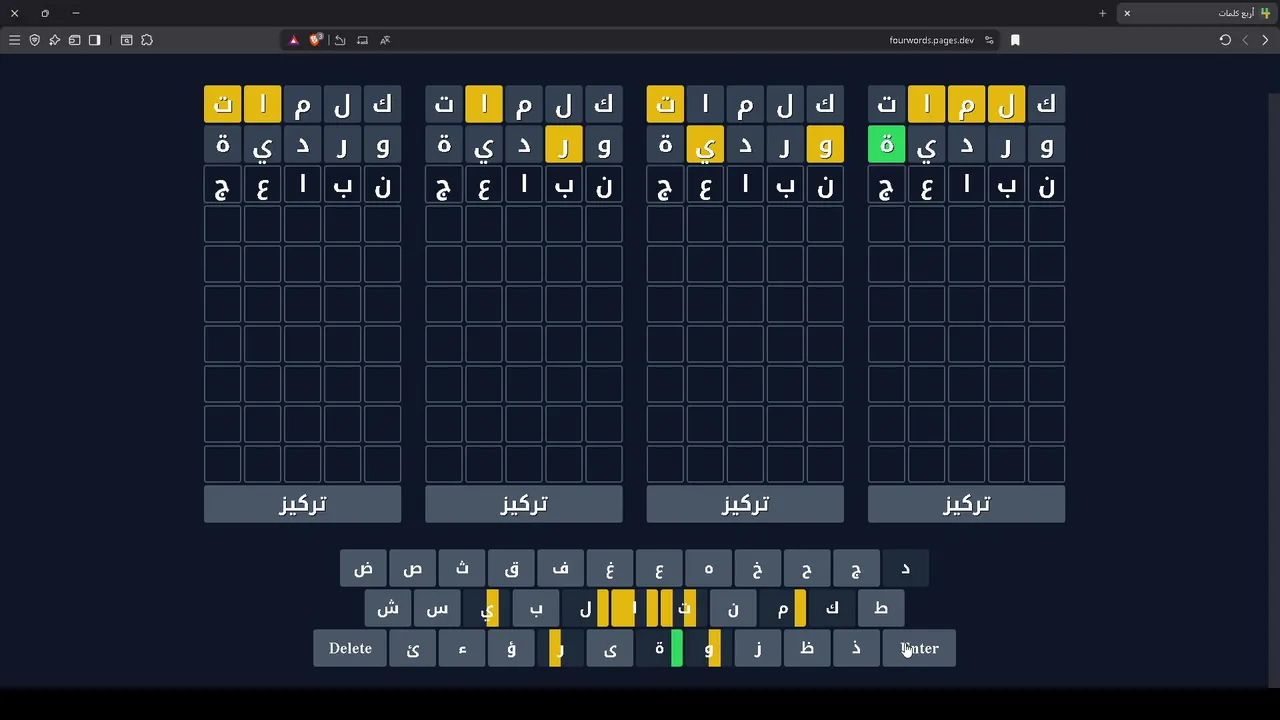The image size is (1280, 720).
Task: Click the bookmark icon
Action: (x=1015, y=40)
